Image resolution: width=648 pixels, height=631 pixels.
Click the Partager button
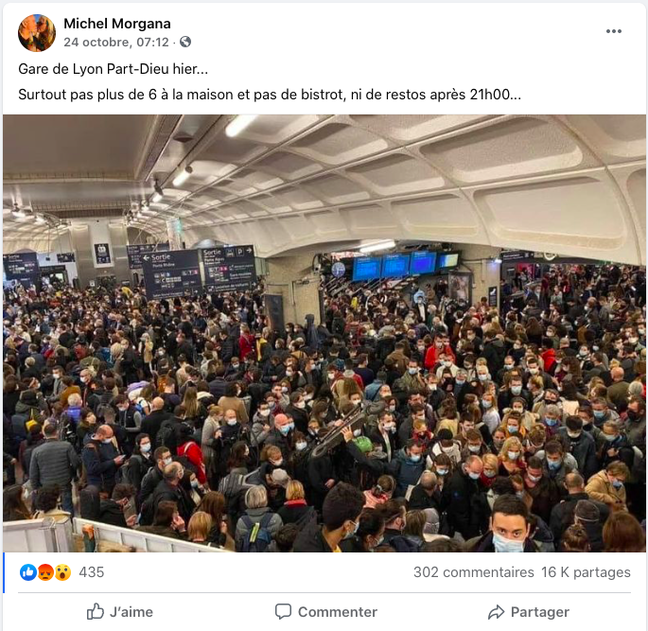[529, 612]
